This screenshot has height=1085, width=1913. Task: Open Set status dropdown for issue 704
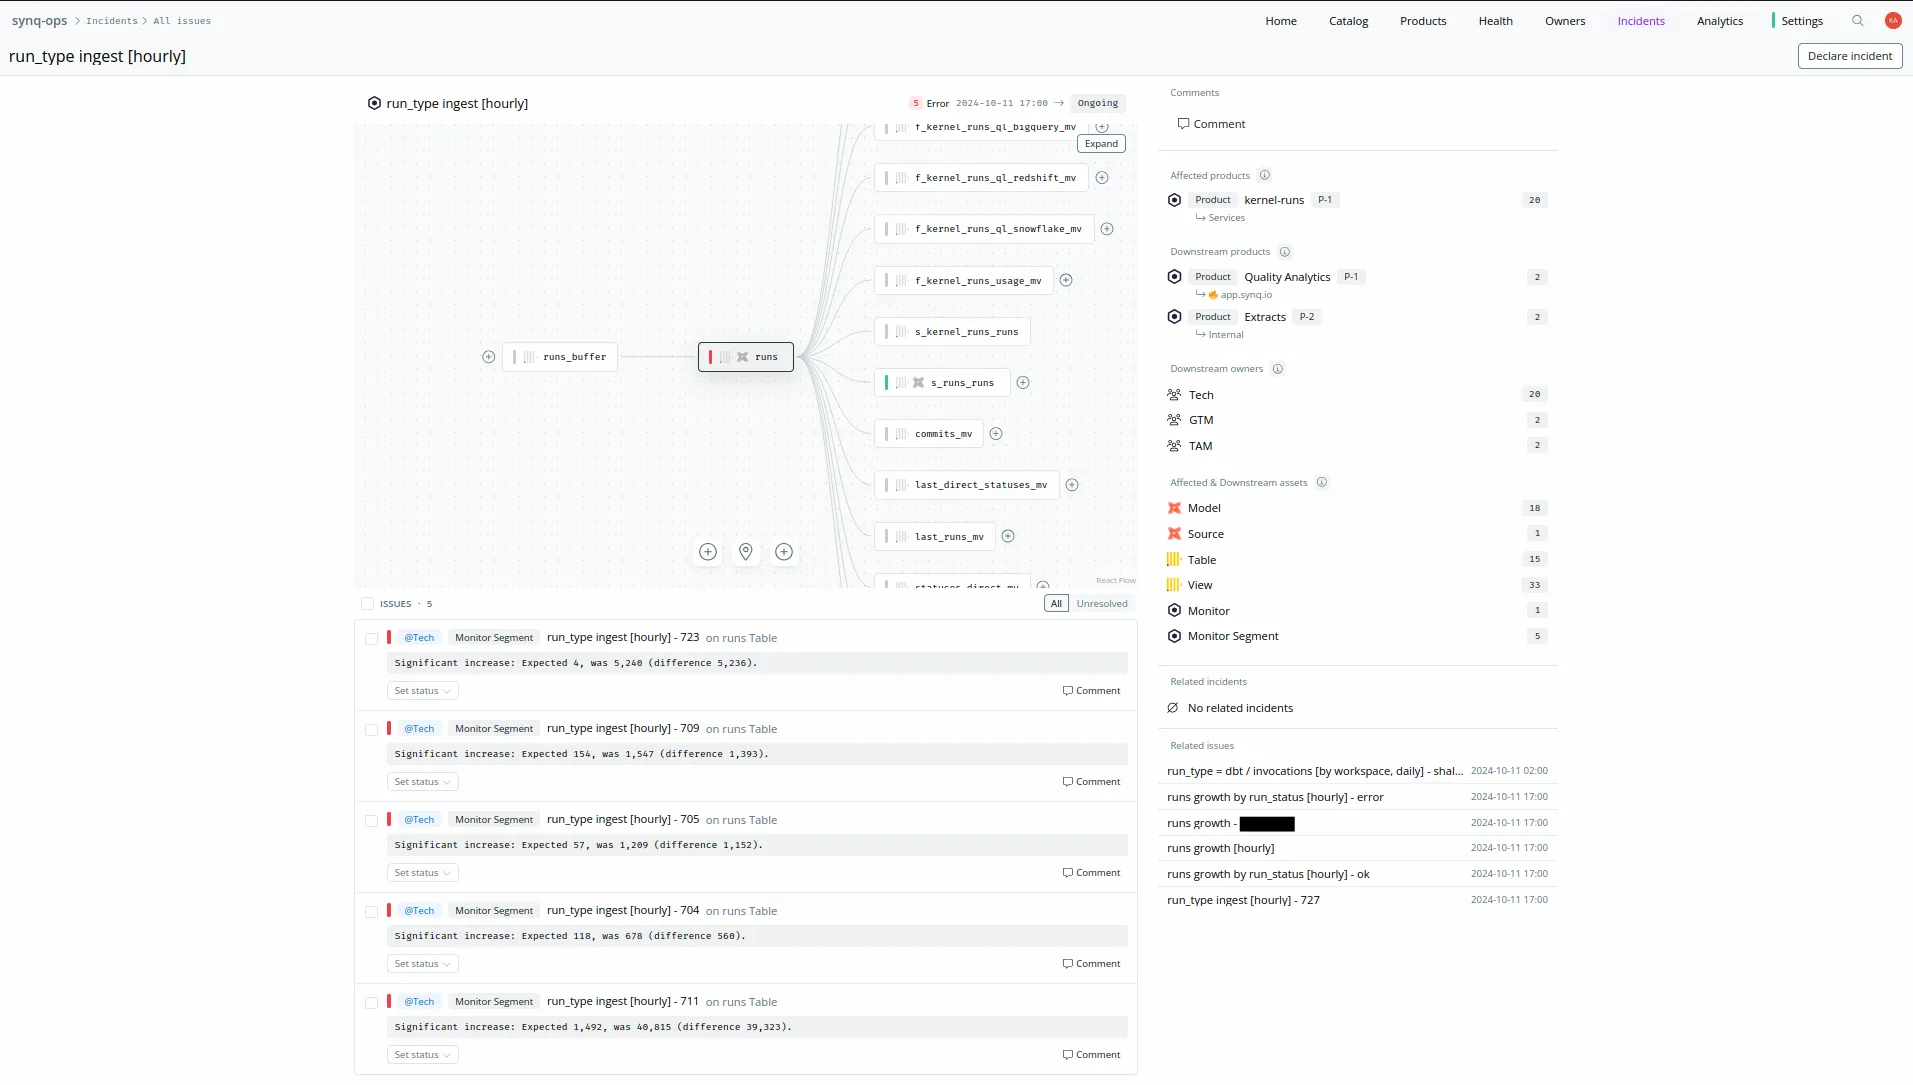[422, 964]
